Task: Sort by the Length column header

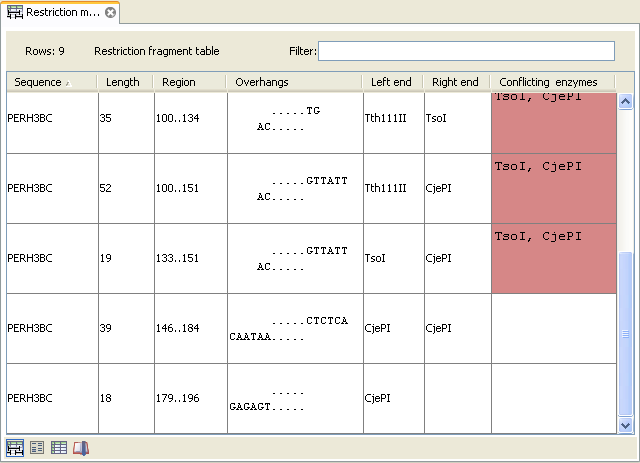Action: 125,82
